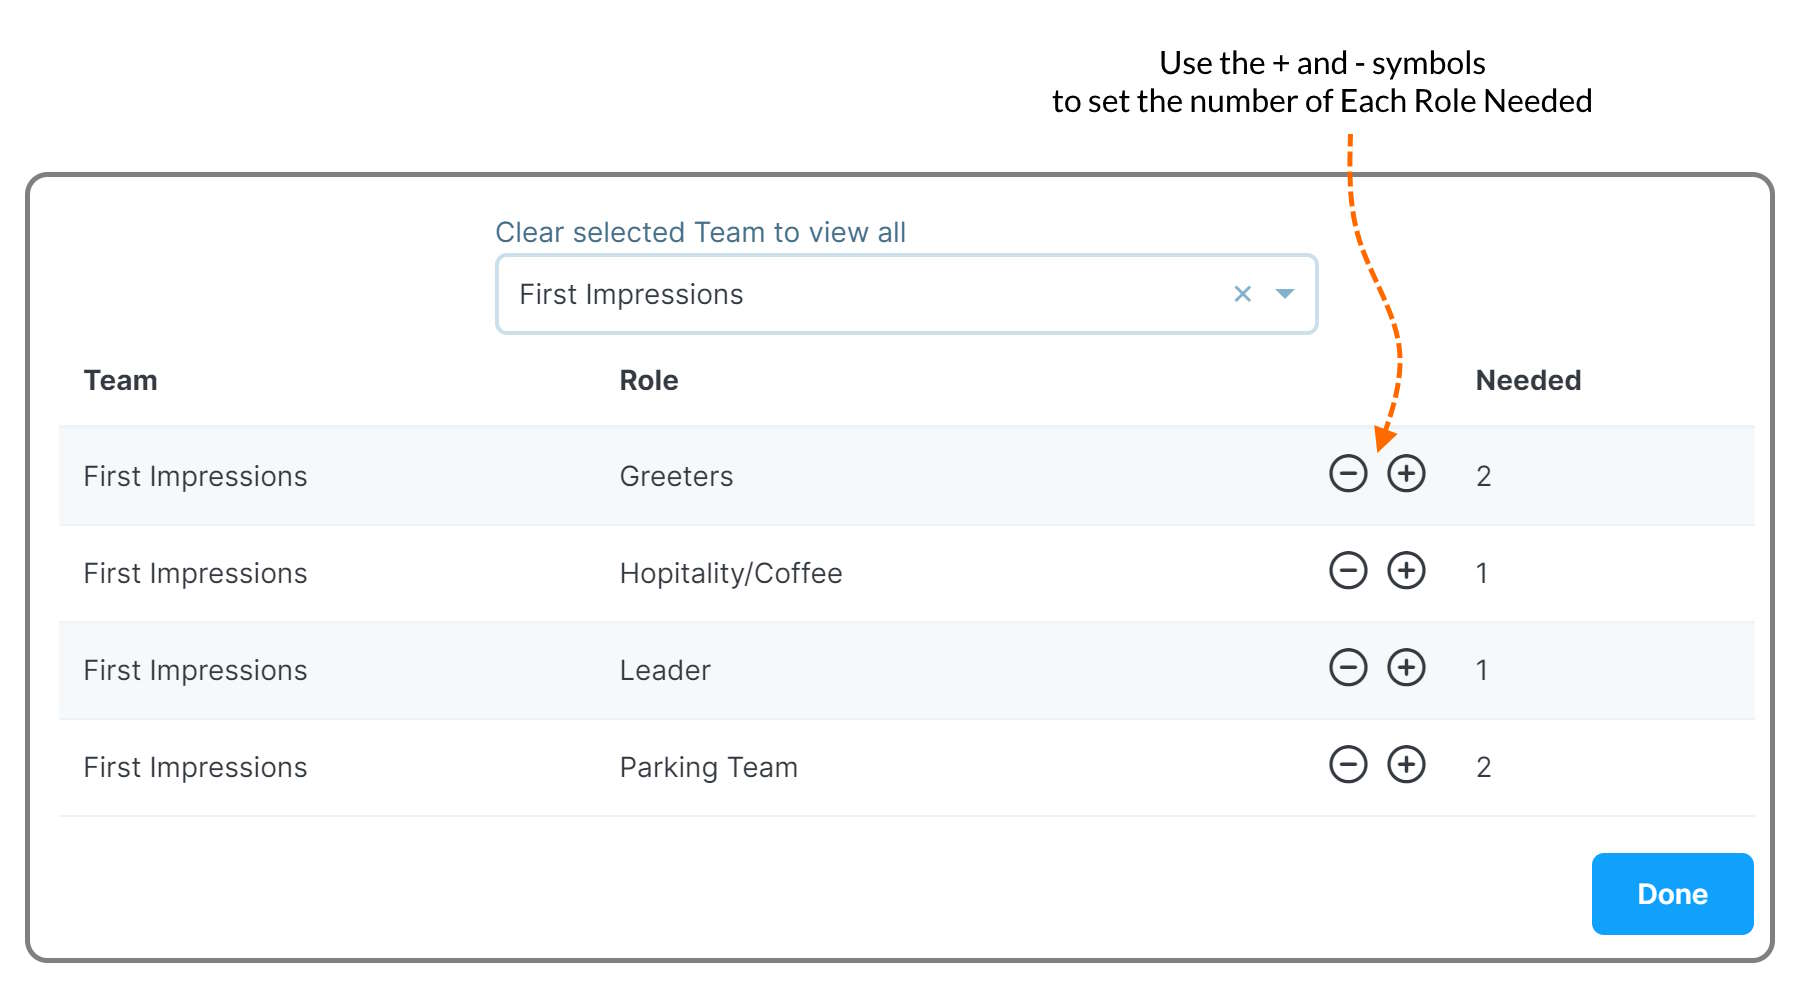Select the Hopitality/Coffee role row
This screenshot has height=987, width=1802.
point(730,573)
